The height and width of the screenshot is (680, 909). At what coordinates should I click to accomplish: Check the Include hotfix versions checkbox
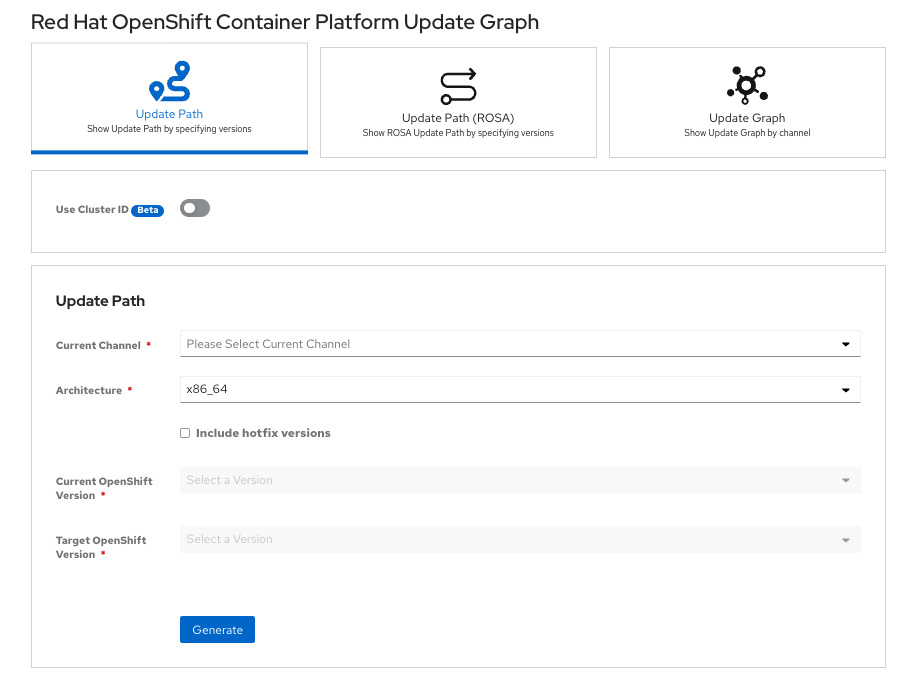(x=184, y=432)
